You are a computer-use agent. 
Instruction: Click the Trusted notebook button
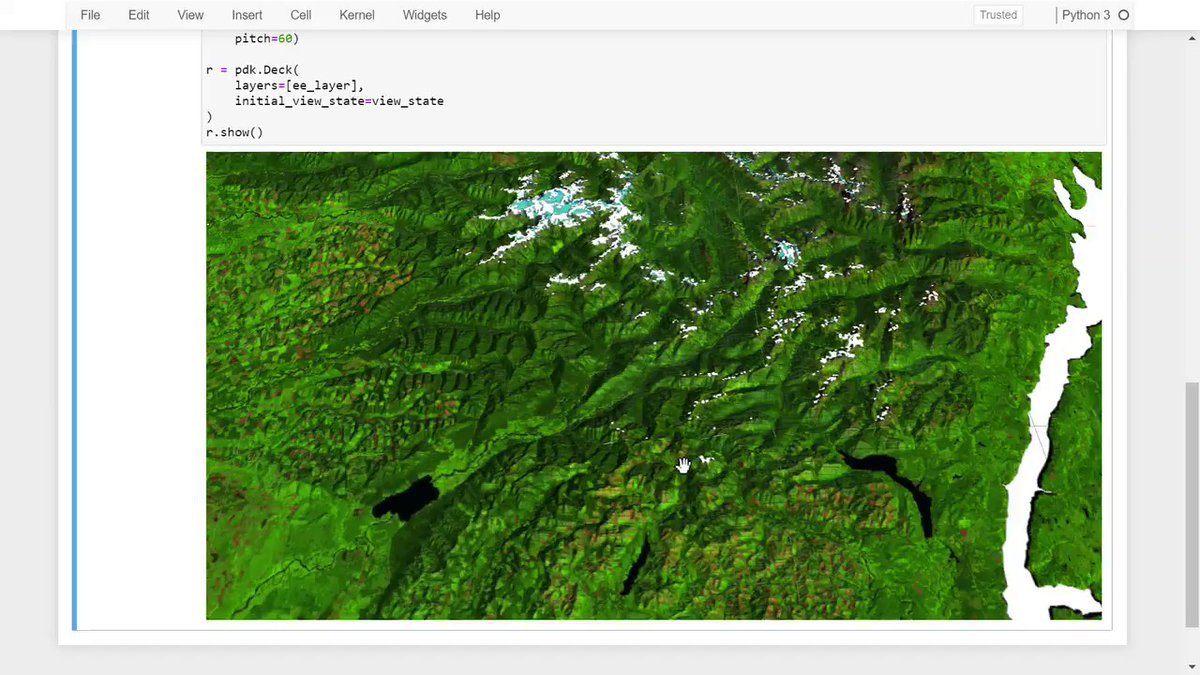coord(997,15)
